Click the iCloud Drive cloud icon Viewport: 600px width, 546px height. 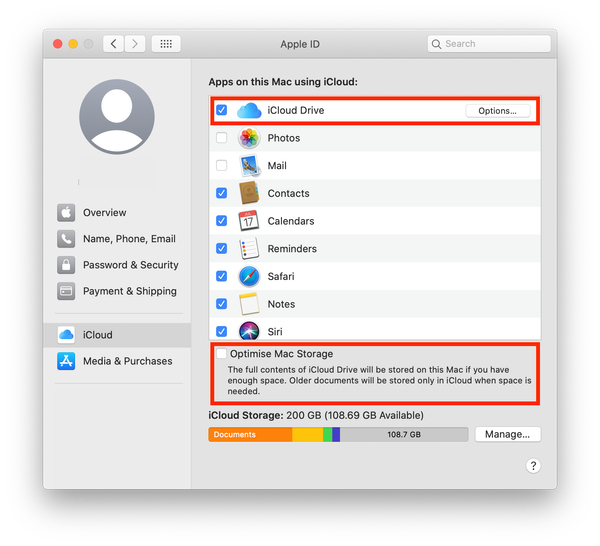click(249, 111)
